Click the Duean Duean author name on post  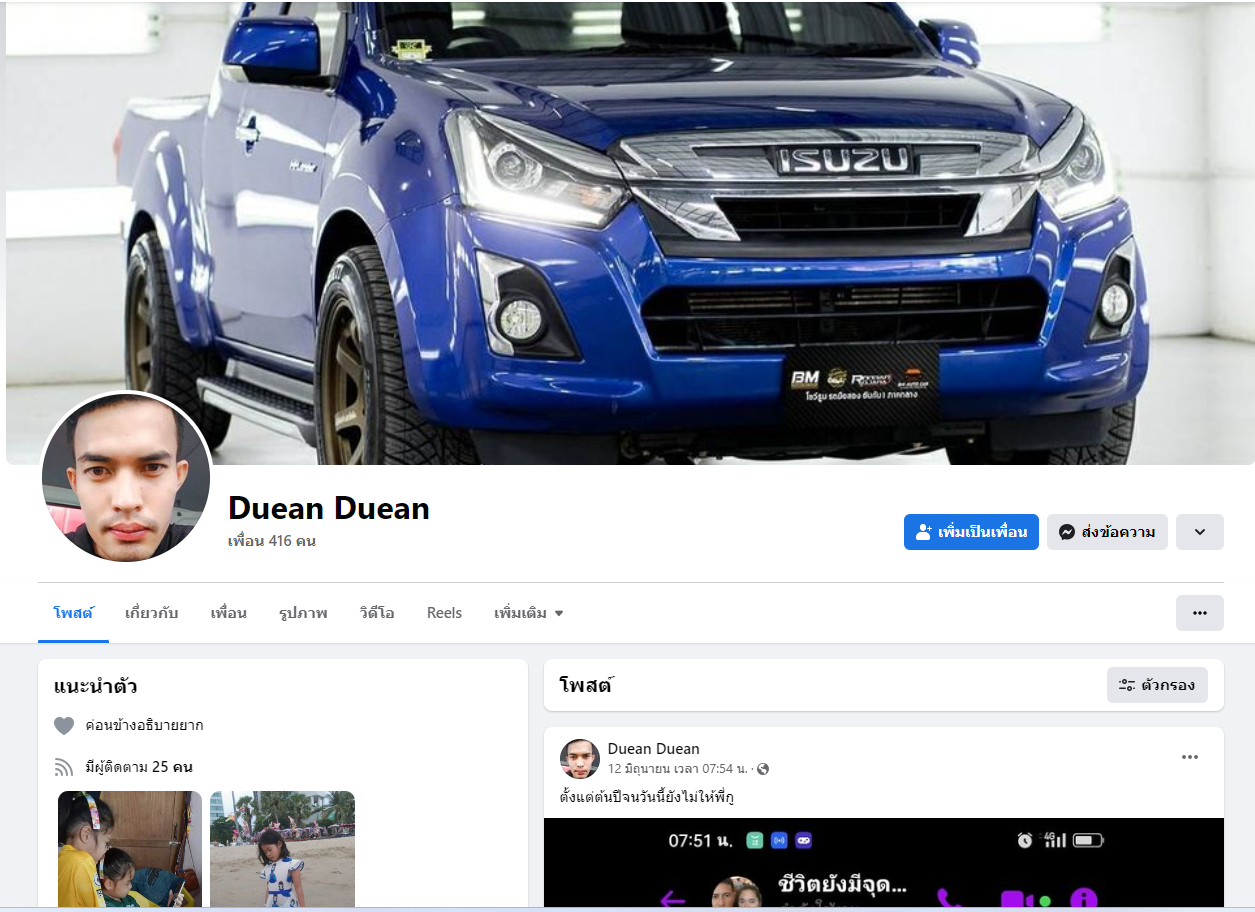click(654, 749)
